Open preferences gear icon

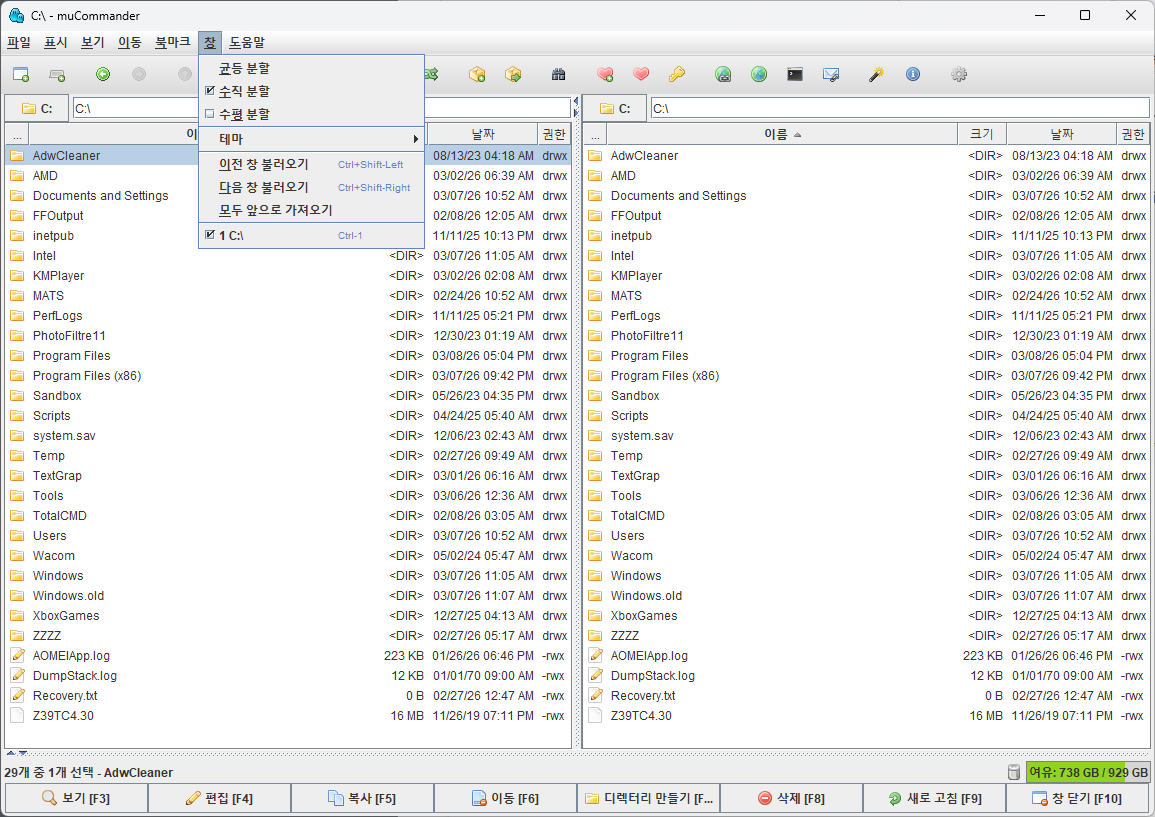pyautogui.click(x=958, y=74)
